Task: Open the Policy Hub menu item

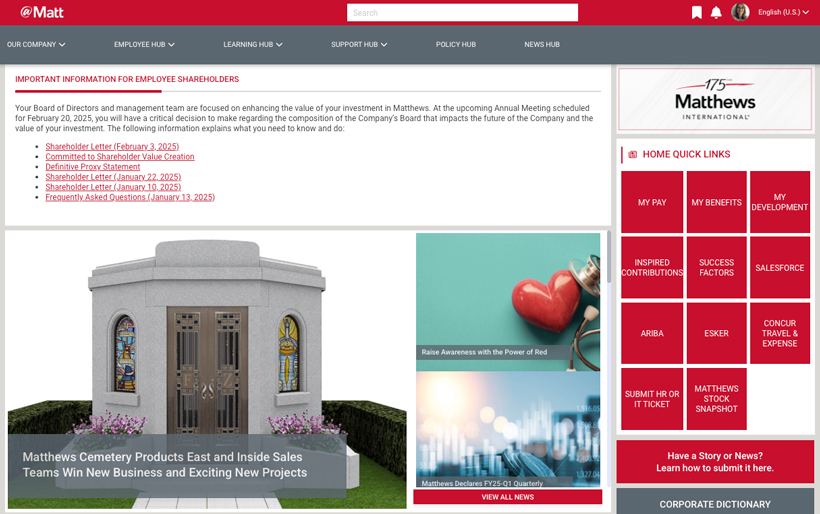Action: (x=455, y=44)
